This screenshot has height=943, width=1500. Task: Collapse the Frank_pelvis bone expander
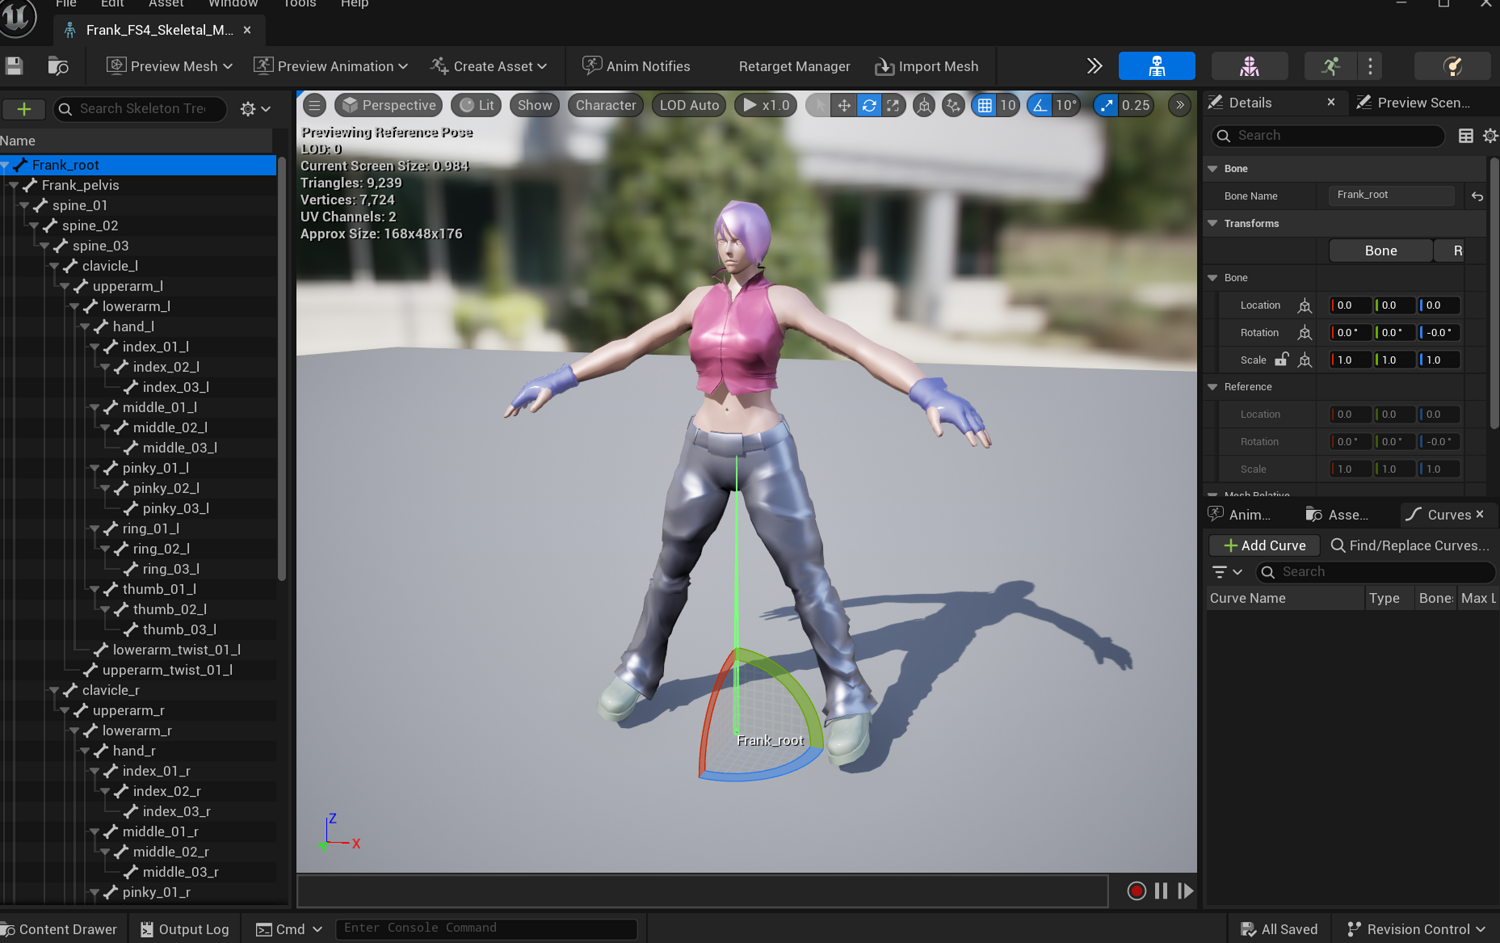[14, 185]
